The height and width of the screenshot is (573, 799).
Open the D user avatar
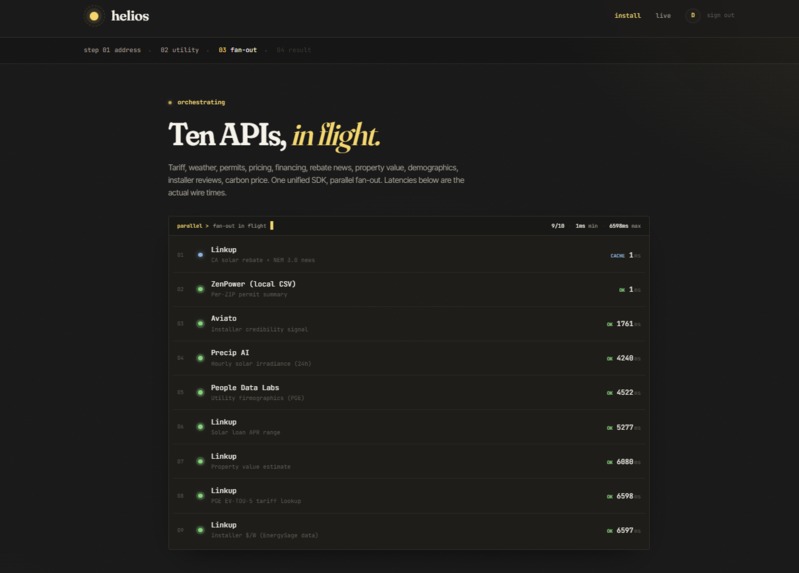point(693,15)
